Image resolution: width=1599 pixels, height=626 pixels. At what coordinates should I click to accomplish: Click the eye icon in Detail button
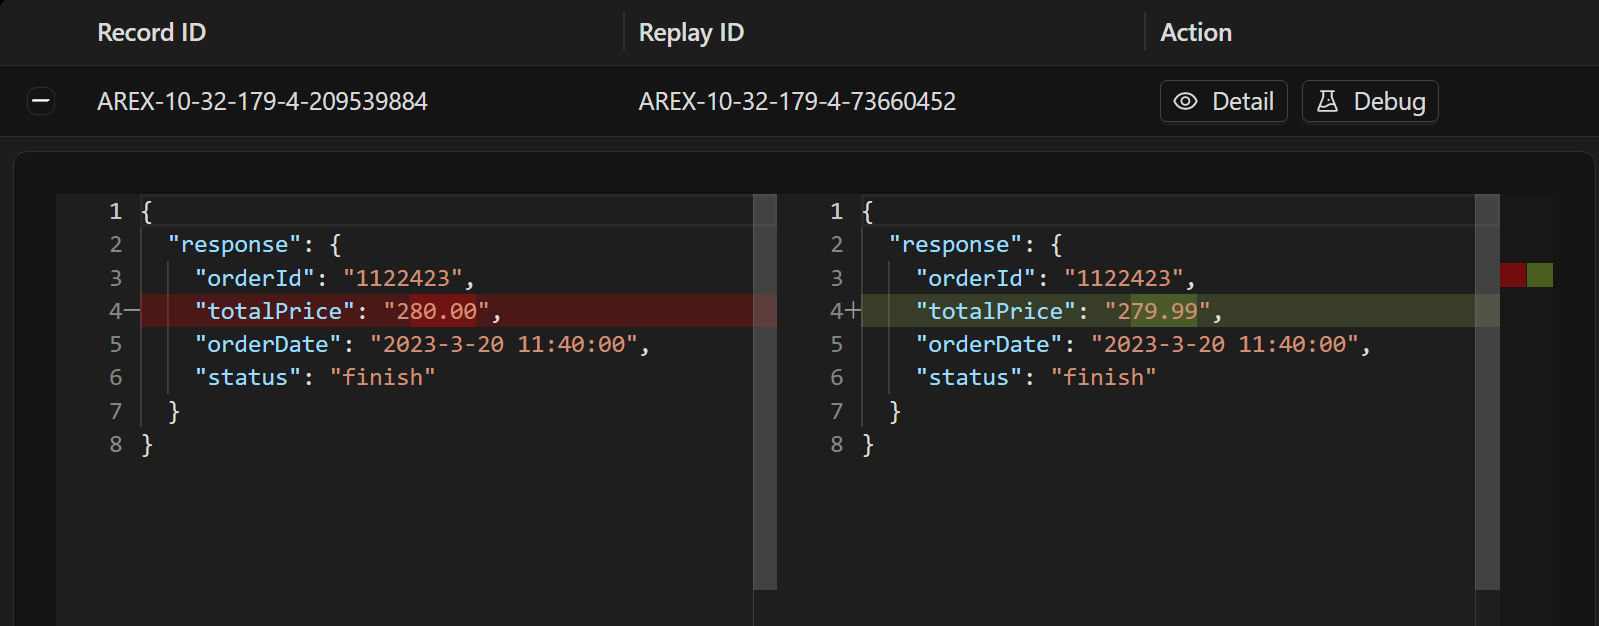1185,101
